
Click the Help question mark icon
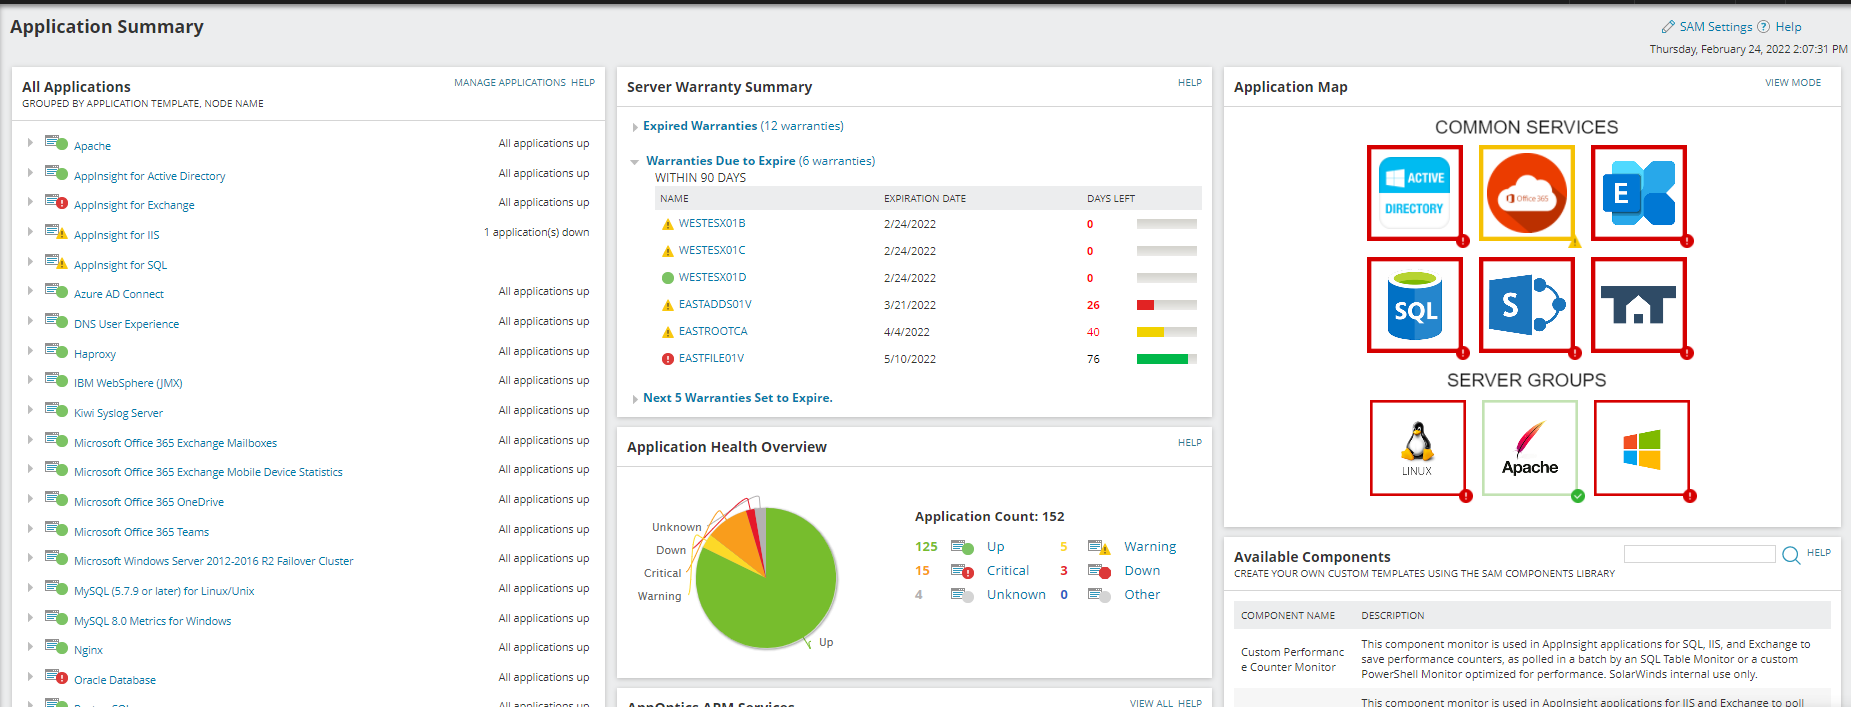click(1763, 27)
